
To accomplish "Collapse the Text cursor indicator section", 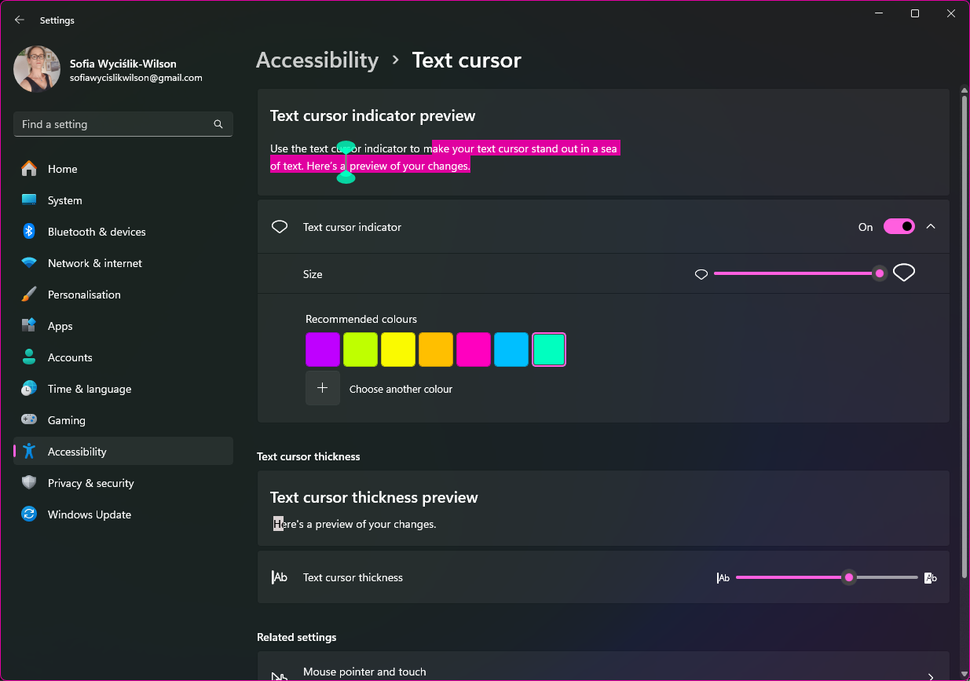I will click(x=930, y=226).
